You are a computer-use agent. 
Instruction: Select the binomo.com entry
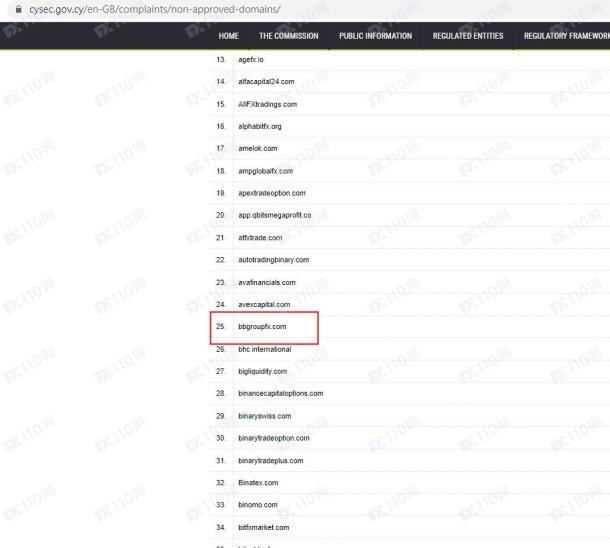[258, 505]
